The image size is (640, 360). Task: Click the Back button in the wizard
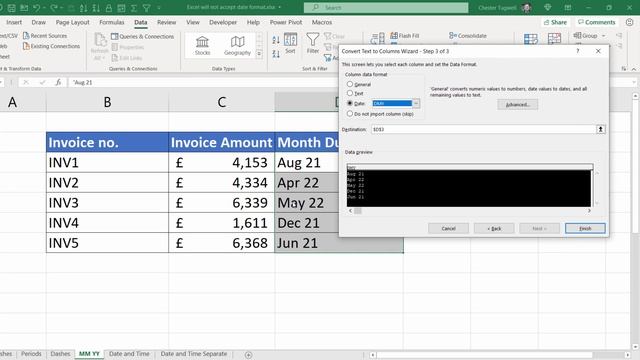click(x=494, y=229)
